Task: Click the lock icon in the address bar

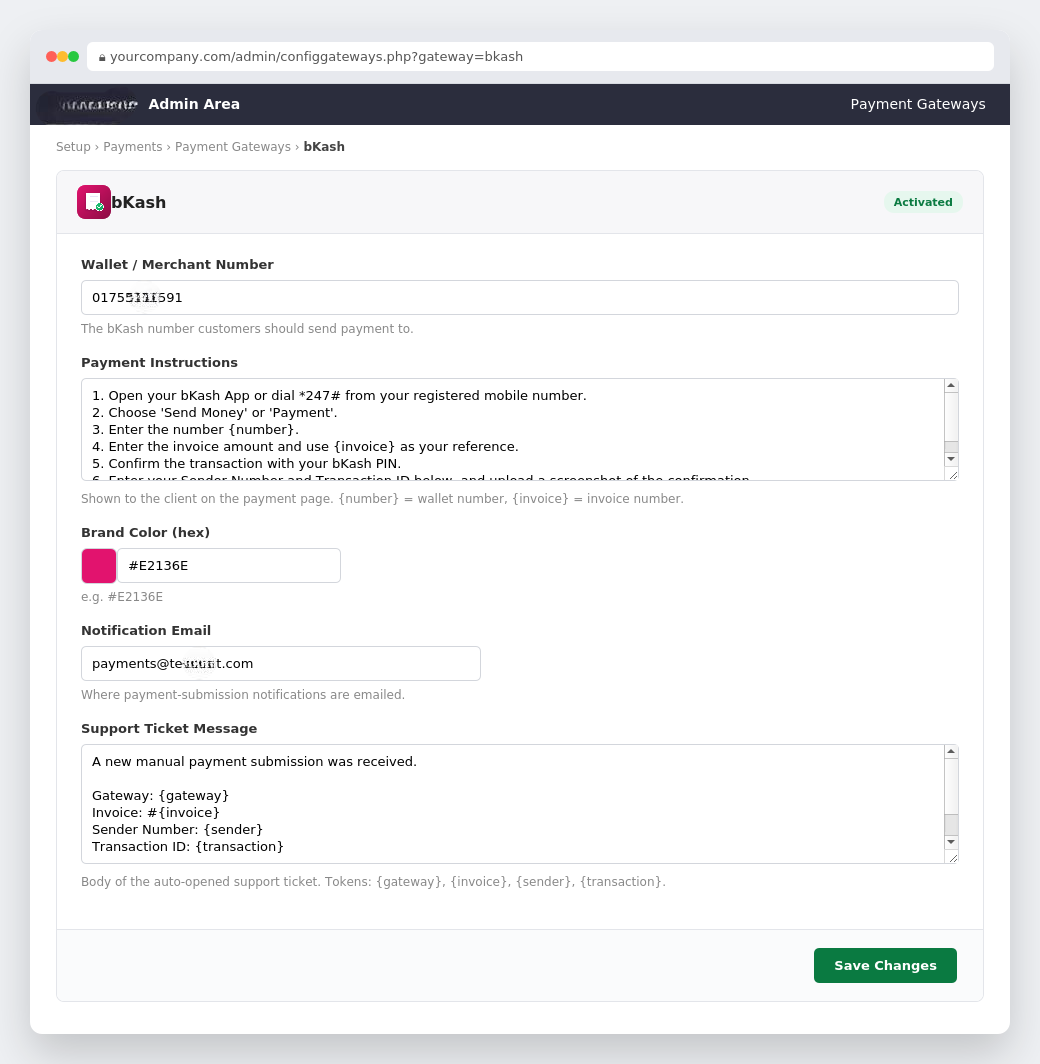Action: (102, 58)
